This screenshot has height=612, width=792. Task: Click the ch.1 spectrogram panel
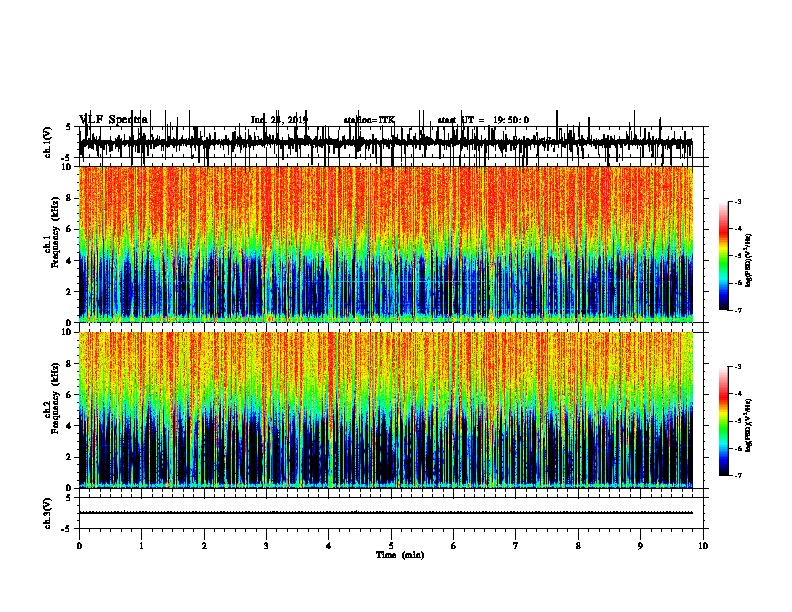pos(386,244)
